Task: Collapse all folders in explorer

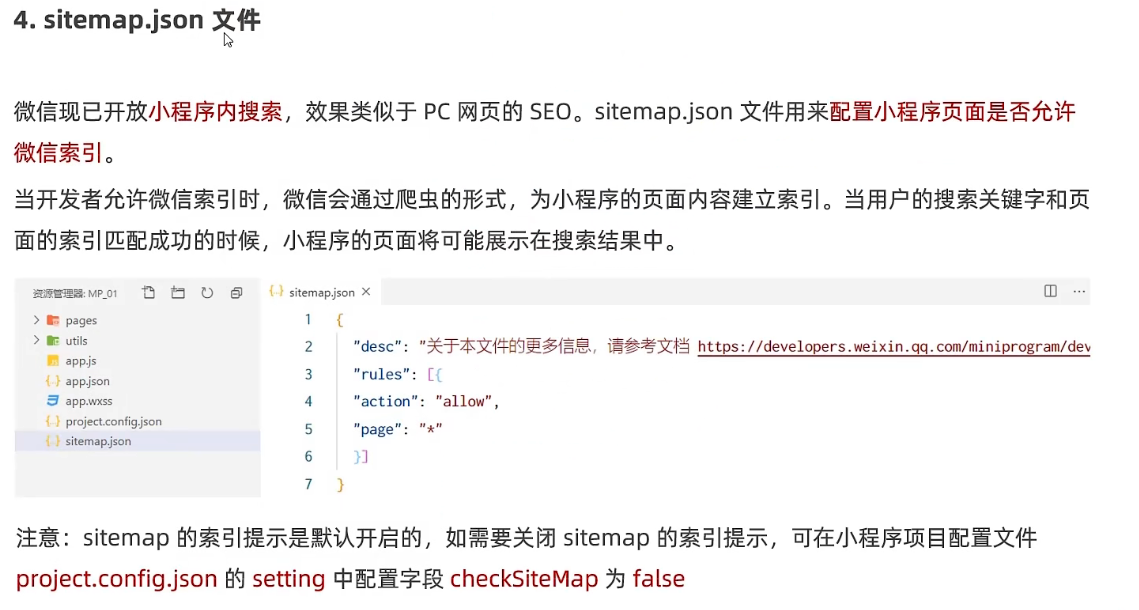Action: pyautogui.click(x=236, y=293)
